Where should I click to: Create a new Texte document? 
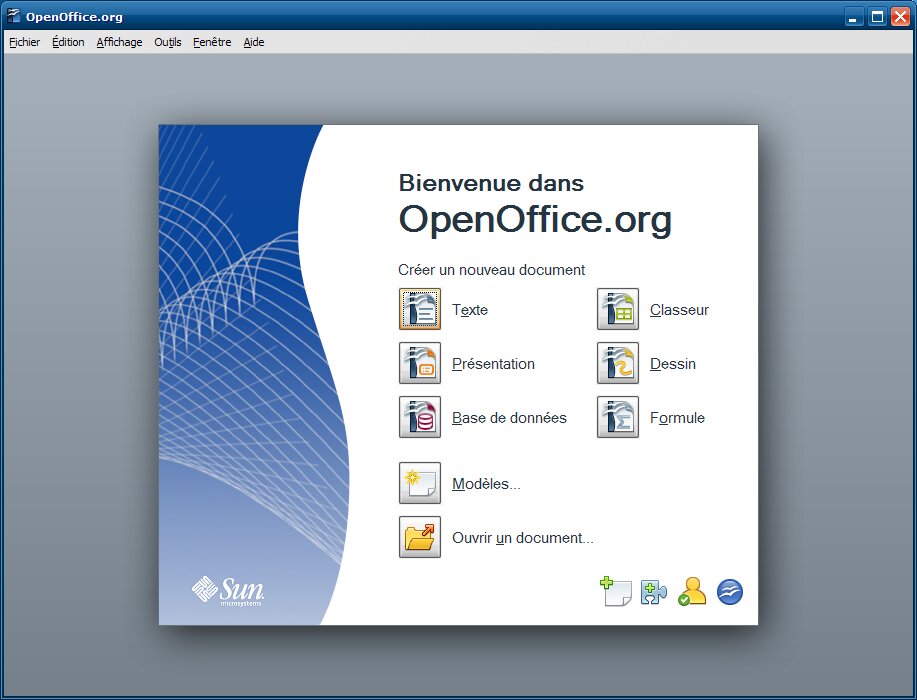tap(420, 310)
